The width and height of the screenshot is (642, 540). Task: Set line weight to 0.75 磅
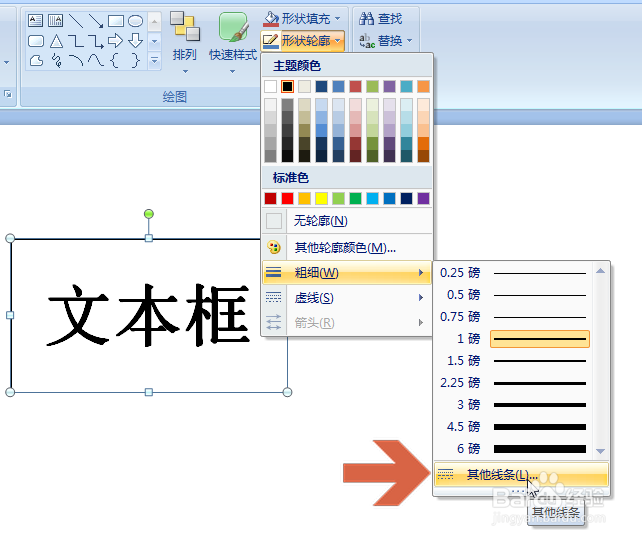pos(513,317)
